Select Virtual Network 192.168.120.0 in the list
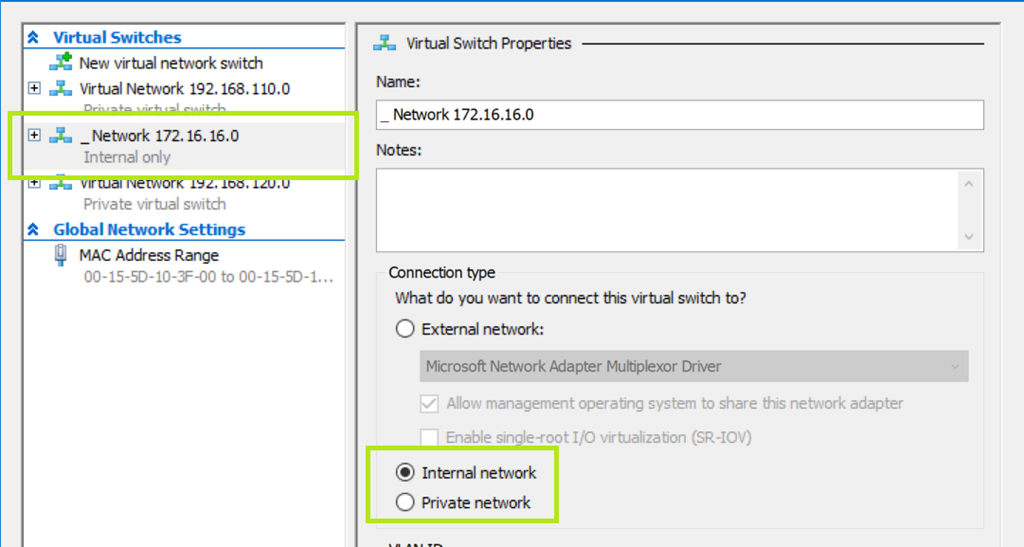The width and height of the screenshot is (1024, 547). pos(184,184)
